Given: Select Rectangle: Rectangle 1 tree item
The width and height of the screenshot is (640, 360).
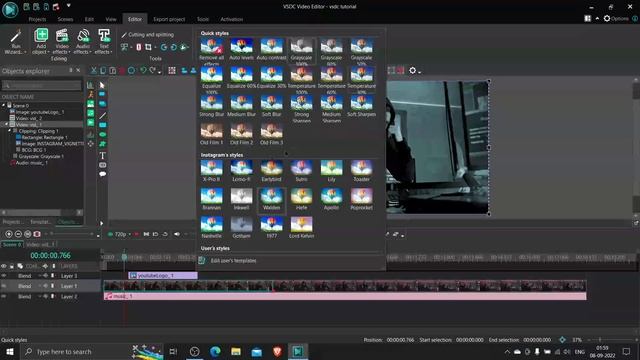Looking at the screenshot, I should coord(44,138).
